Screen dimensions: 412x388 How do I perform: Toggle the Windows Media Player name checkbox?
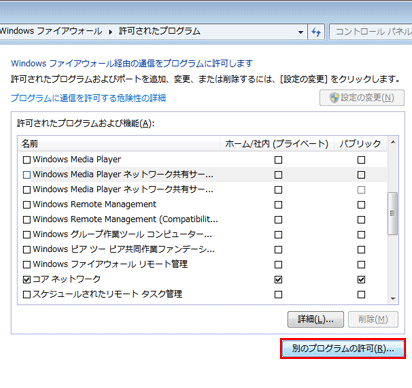click(27, 160)
